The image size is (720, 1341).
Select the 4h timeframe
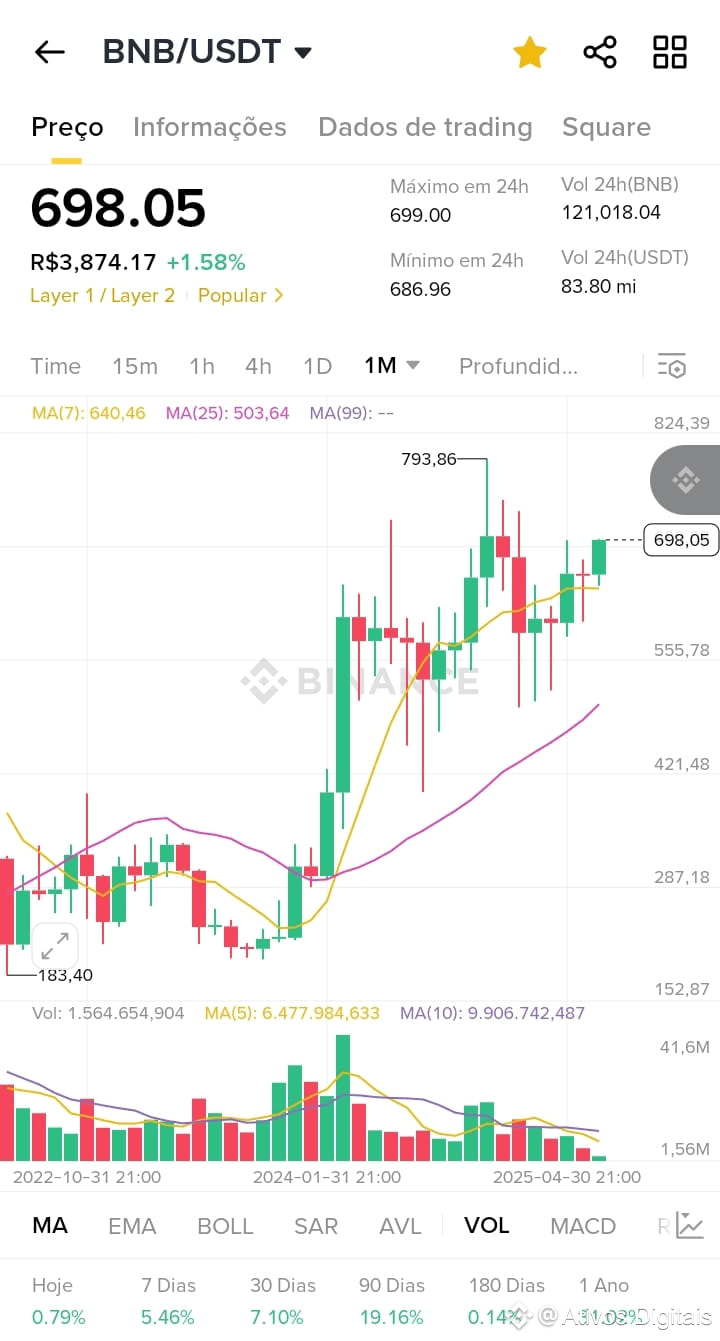coord(258,366)
